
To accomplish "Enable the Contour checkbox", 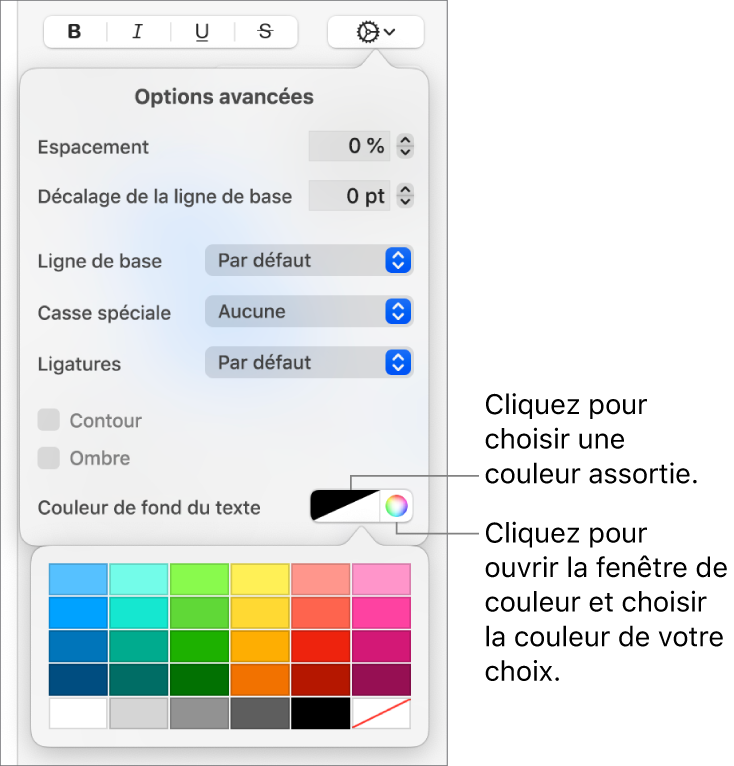I will (48, 420).
